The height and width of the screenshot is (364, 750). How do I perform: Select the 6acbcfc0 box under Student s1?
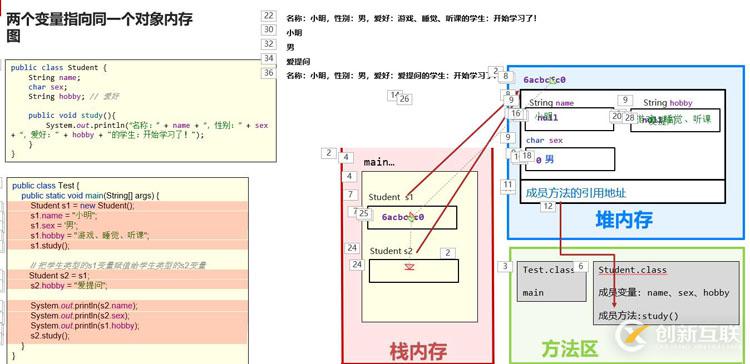(x=412, y=218)
